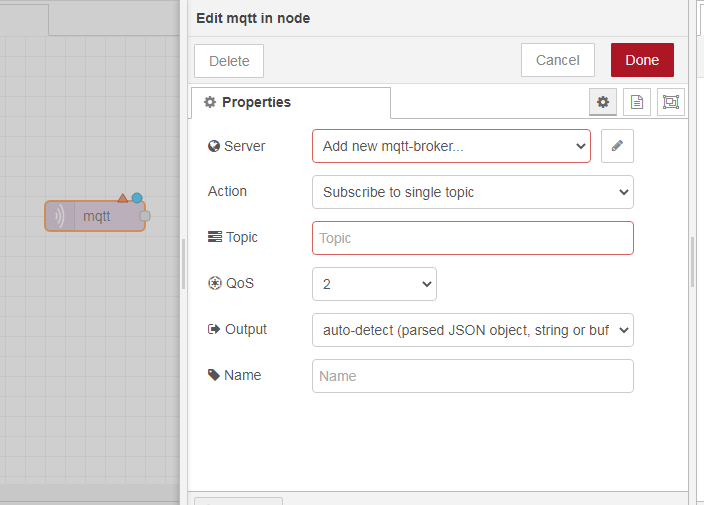Open node properties gear tab
The width and height of the screenshot is (704, 505).
(x=602, y=102)
